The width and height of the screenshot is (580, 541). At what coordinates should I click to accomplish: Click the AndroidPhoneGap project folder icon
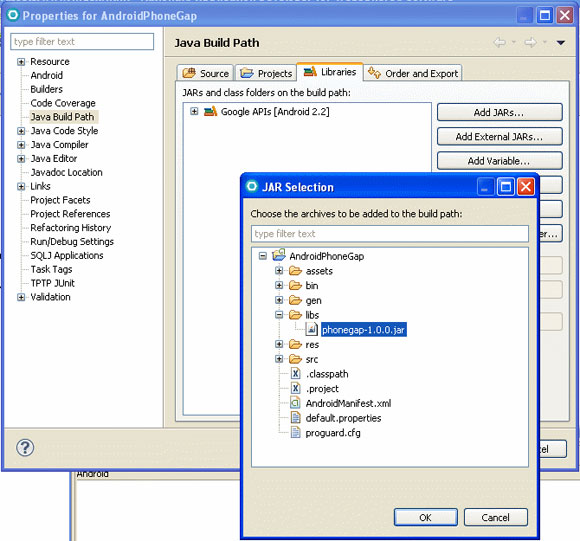coord(279,255)
